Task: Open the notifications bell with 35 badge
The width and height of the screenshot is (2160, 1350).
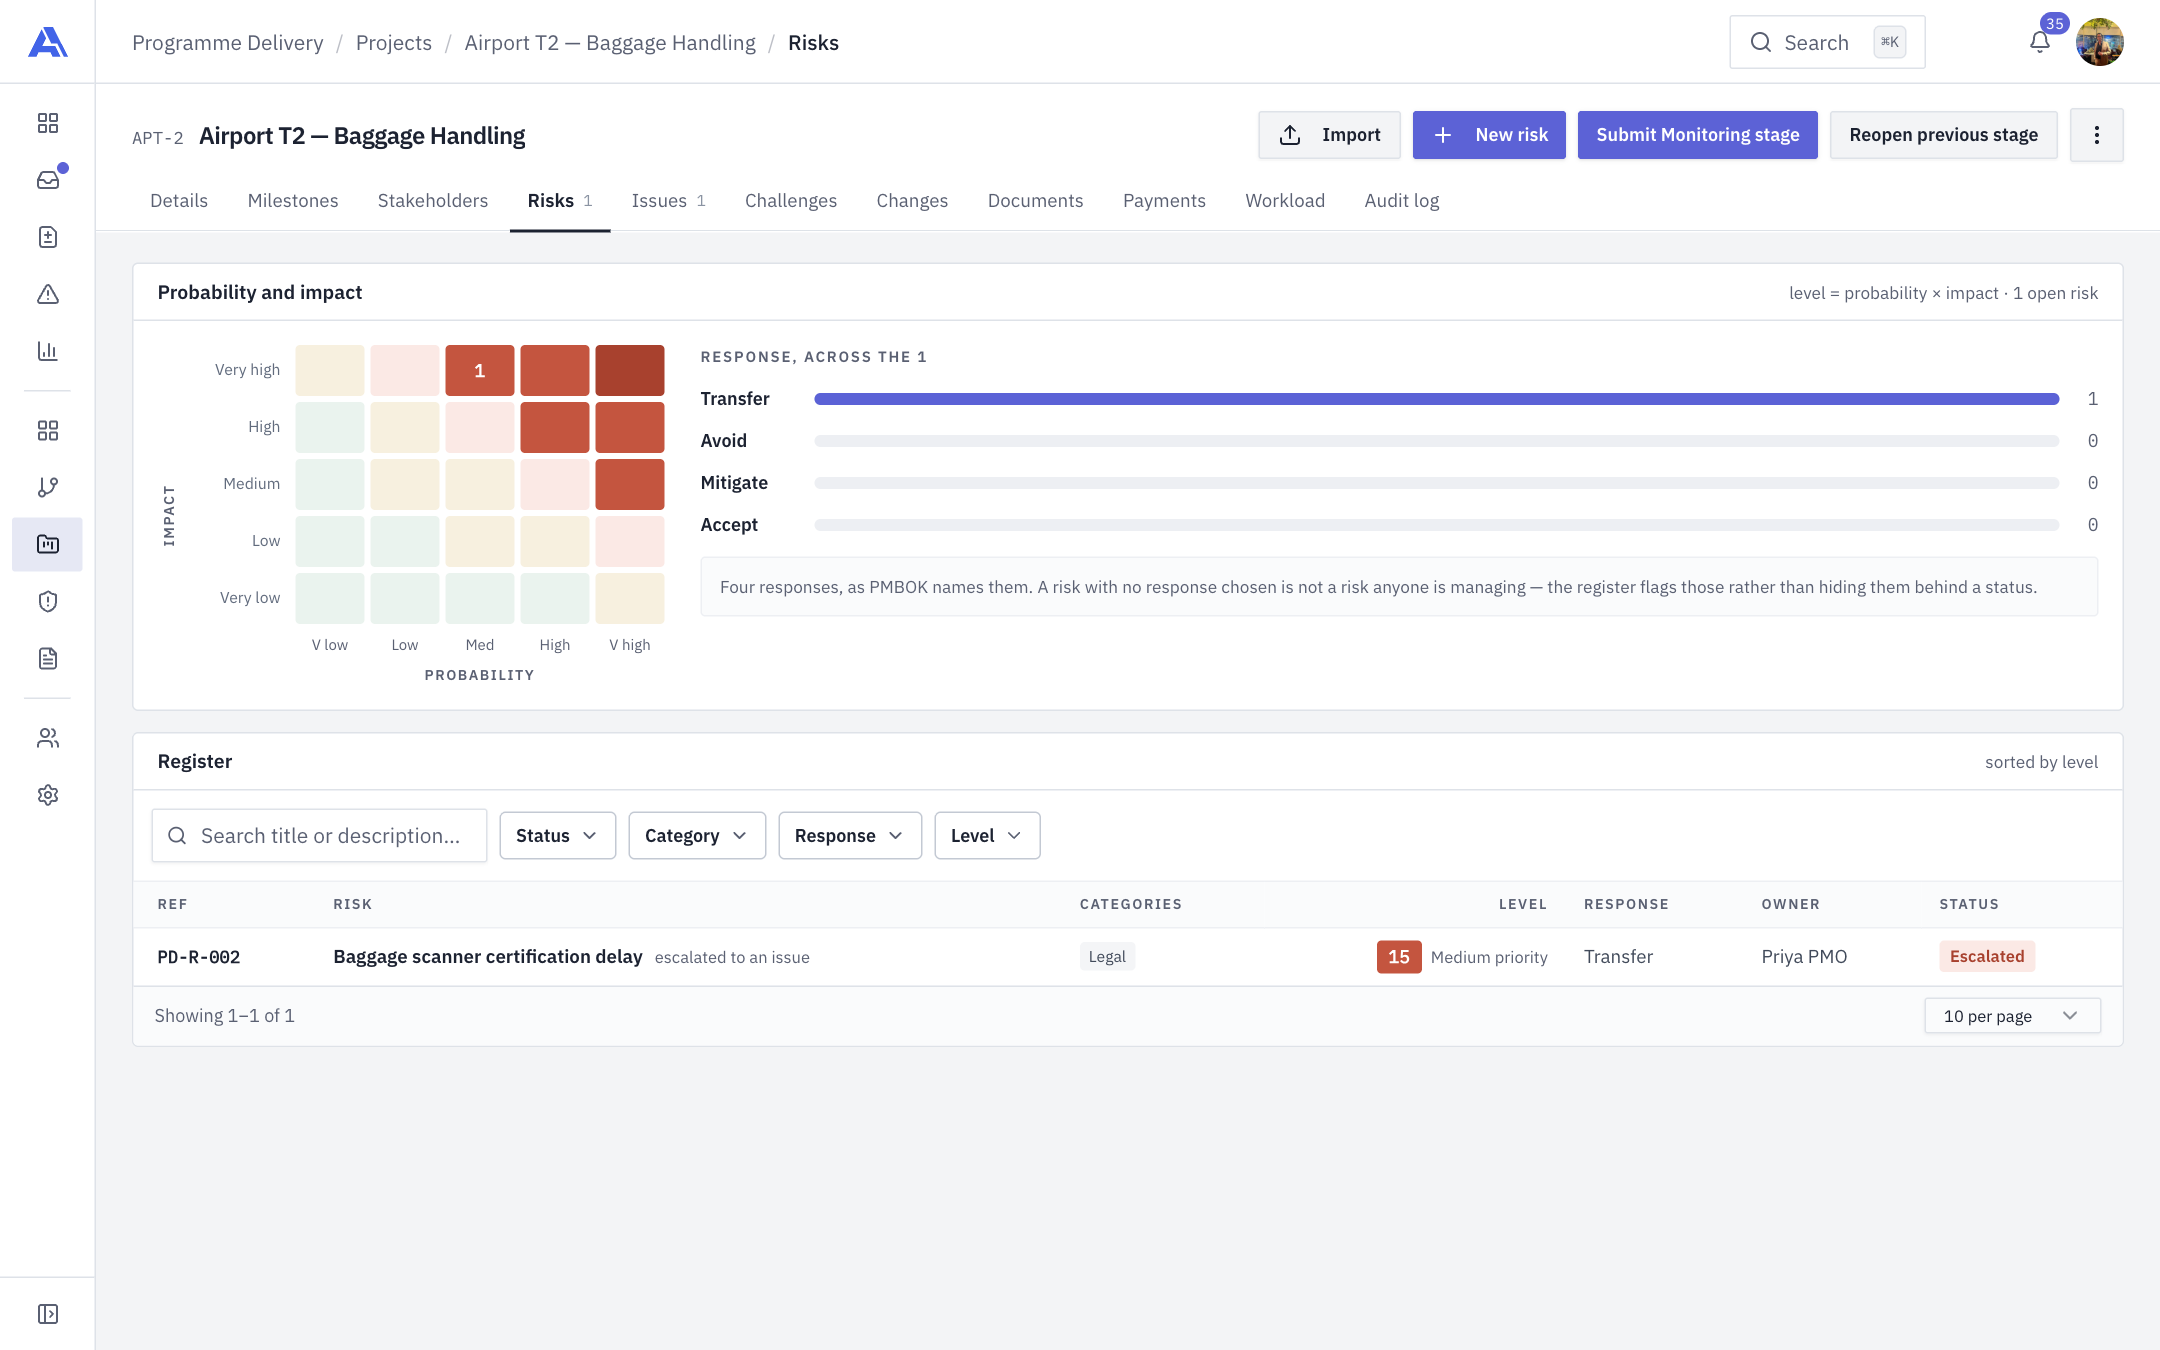Action: pos(2040,42)
